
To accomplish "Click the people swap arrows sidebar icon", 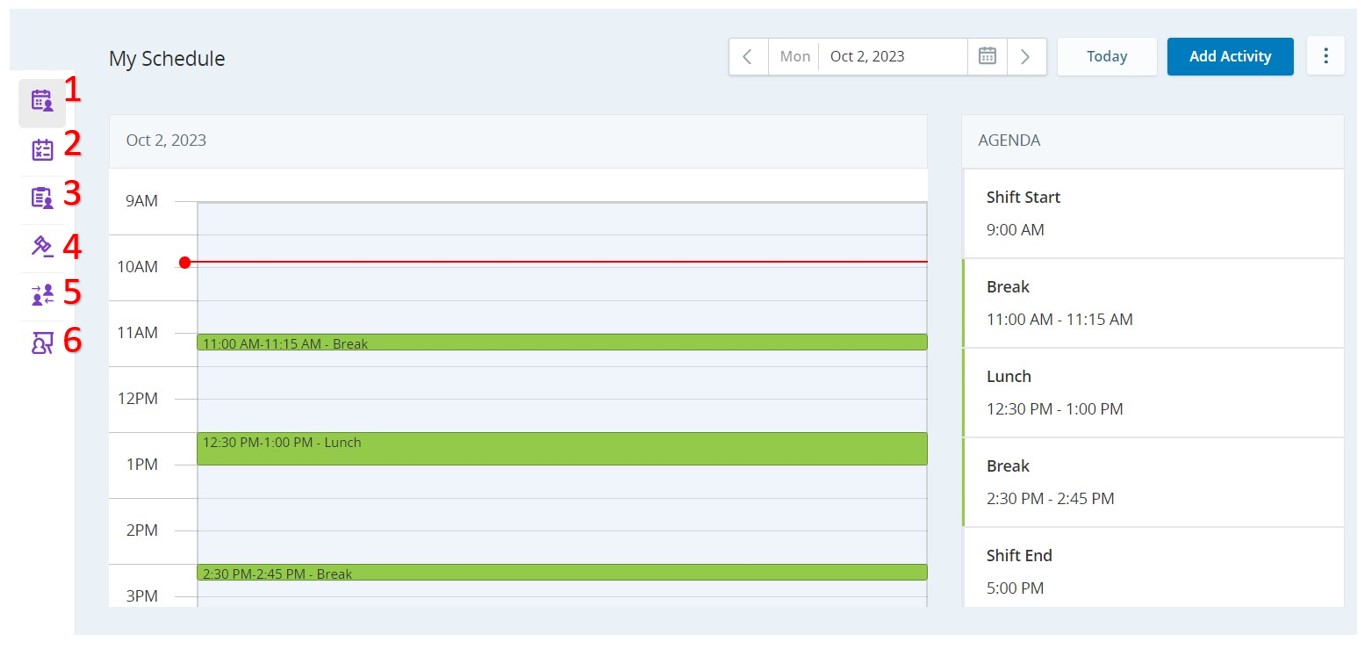I will tap(42, 294).
